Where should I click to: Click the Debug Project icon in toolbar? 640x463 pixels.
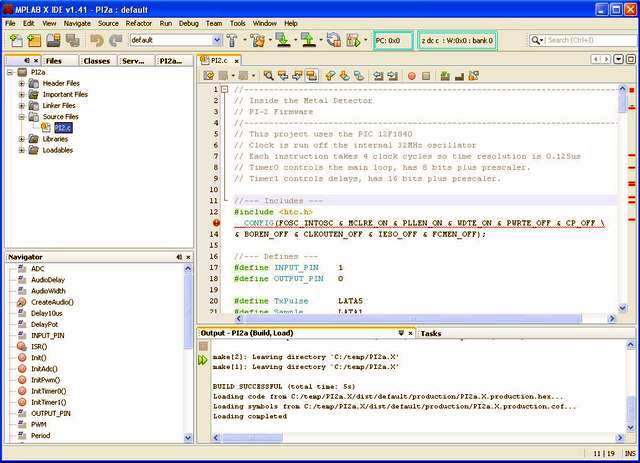click(x=355, y=40)
